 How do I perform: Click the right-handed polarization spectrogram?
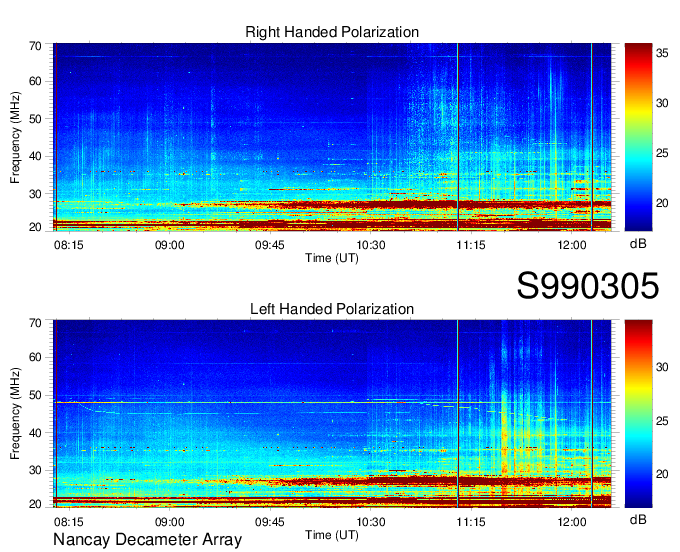(x=332, y=137)
